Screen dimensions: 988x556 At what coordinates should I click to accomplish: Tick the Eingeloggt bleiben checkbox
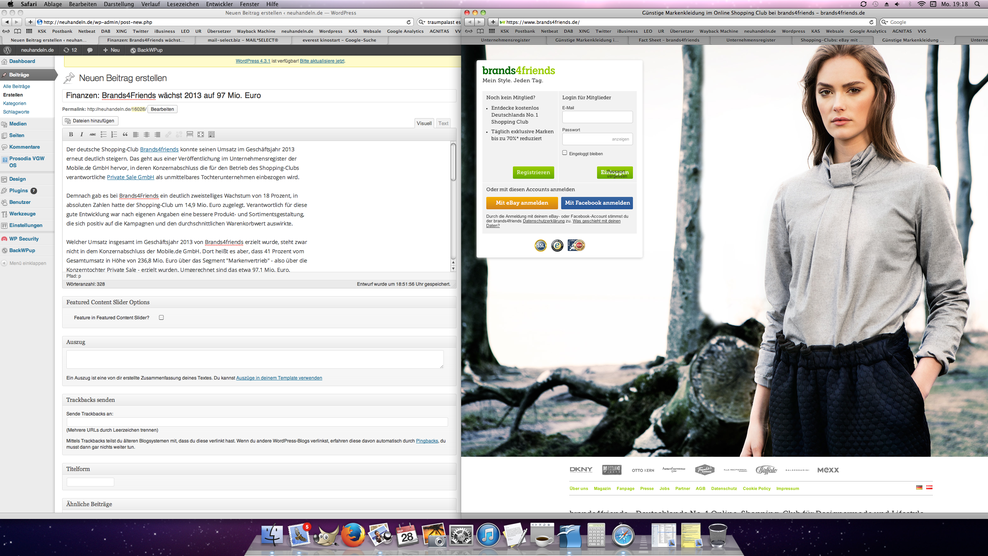pos(565,153)
